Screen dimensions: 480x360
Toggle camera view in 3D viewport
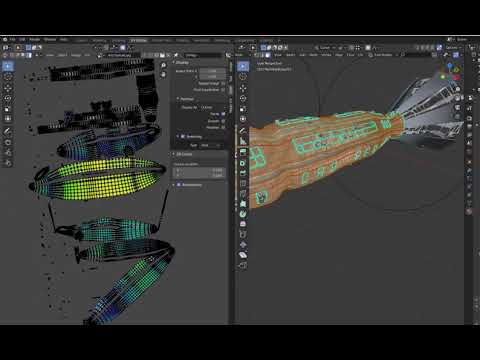pyautogui.click(x=458, y=108)
